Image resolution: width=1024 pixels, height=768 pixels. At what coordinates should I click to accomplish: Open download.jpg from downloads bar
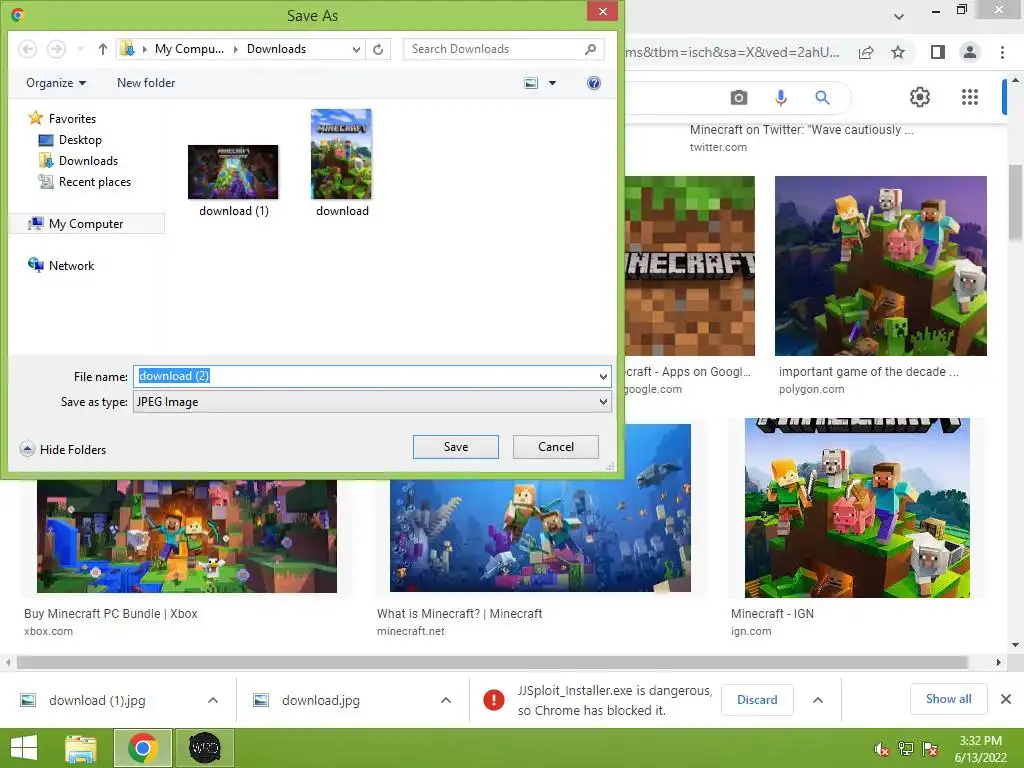(321, 700)
